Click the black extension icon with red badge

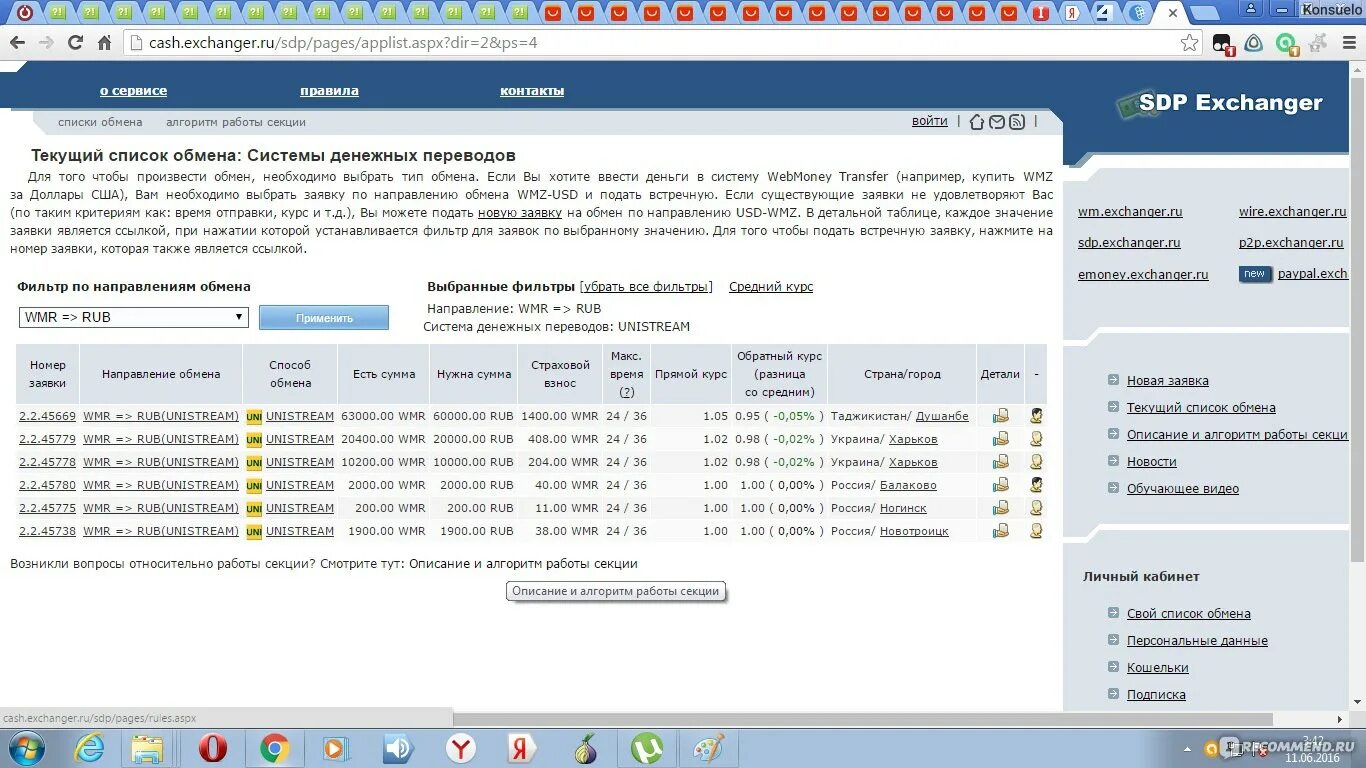point(1222,44)
